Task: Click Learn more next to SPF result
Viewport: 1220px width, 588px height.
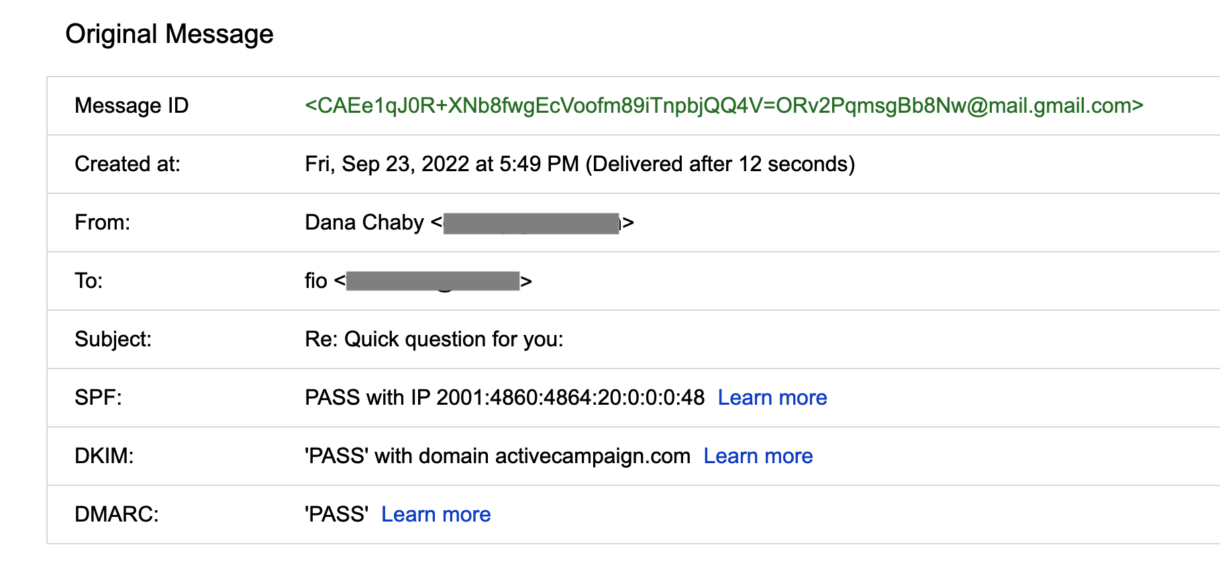Action: (772, 397)
